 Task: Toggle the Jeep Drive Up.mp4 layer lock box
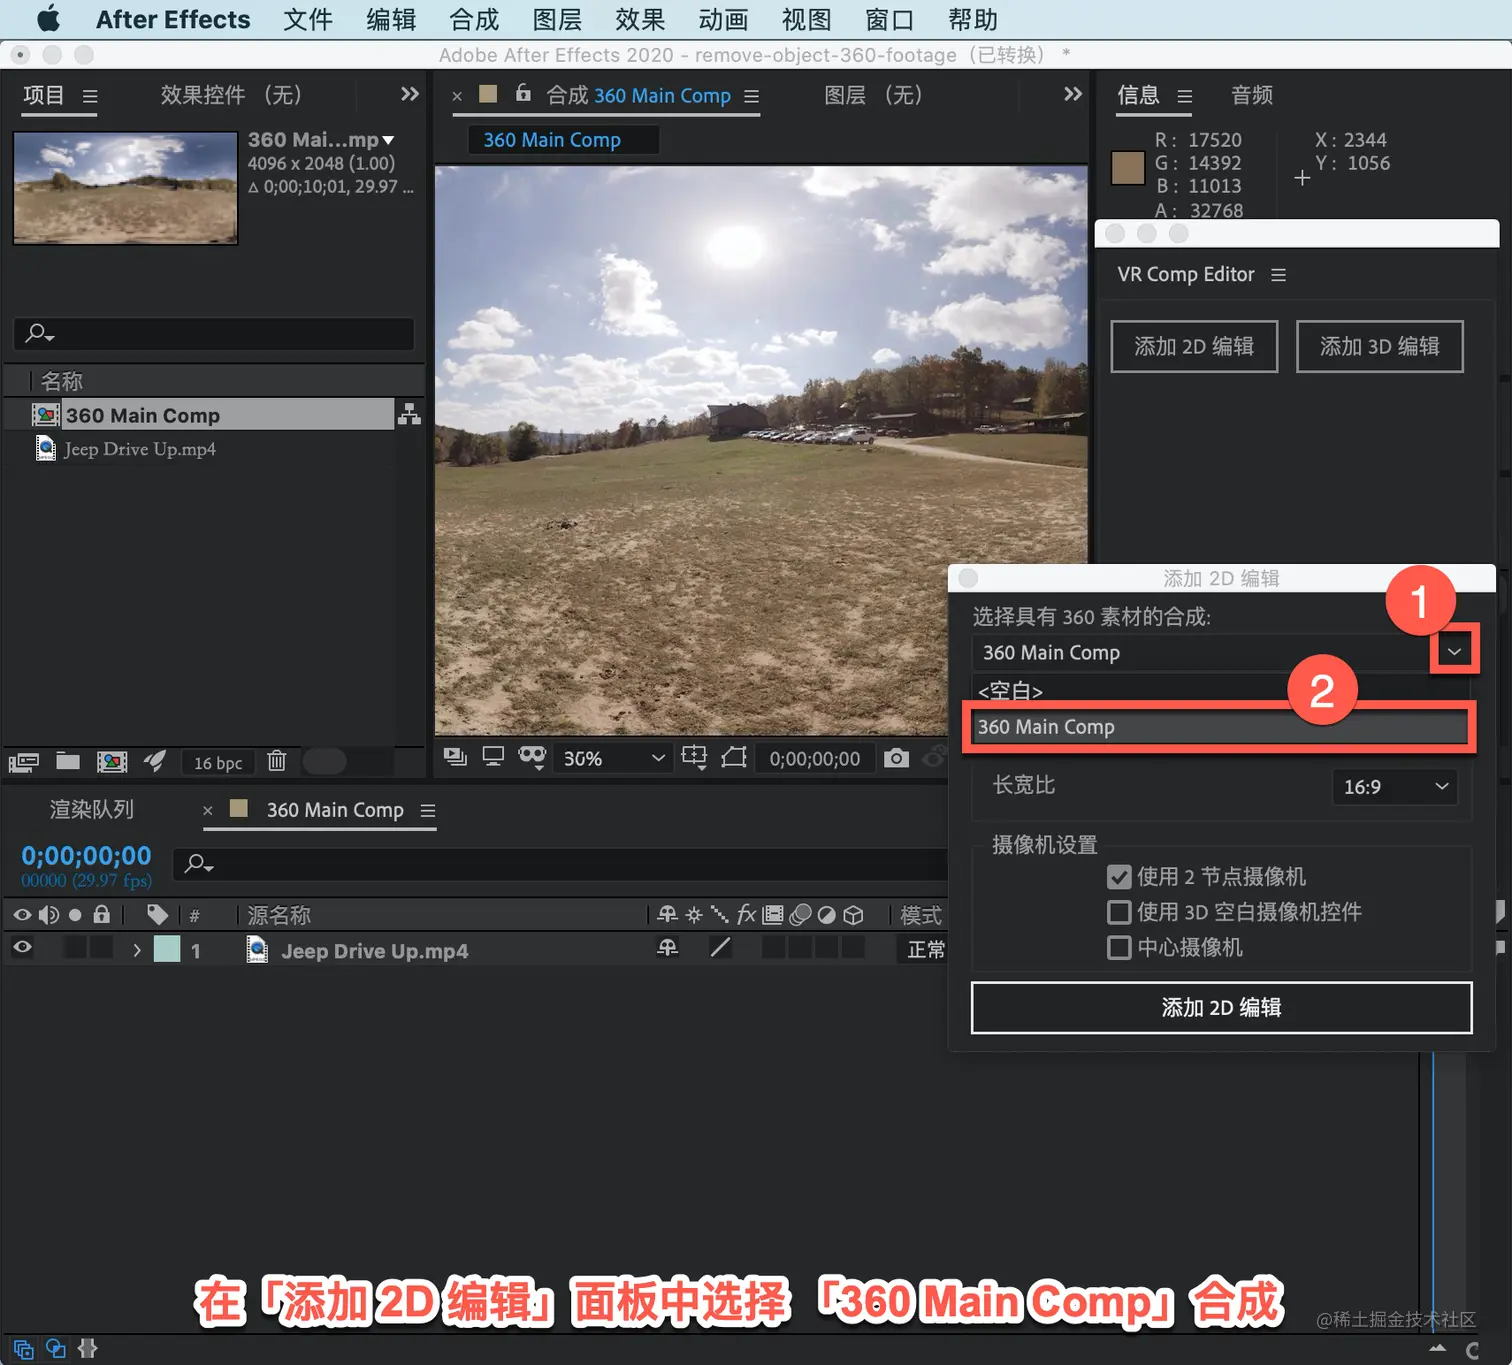[x=101, y=947]
